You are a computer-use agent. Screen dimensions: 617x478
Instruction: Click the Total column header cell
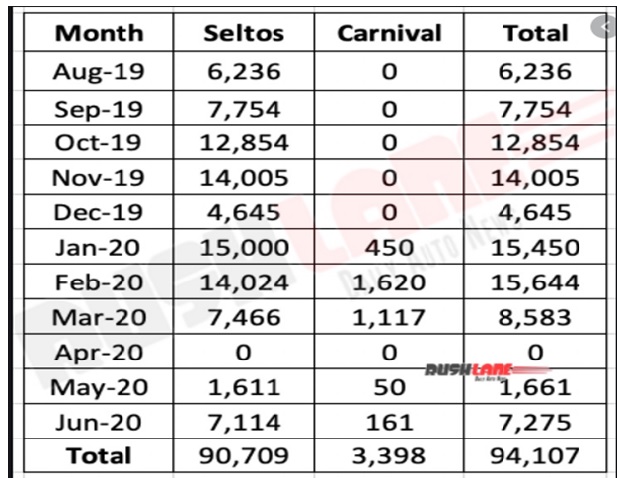tap(535, 32)
